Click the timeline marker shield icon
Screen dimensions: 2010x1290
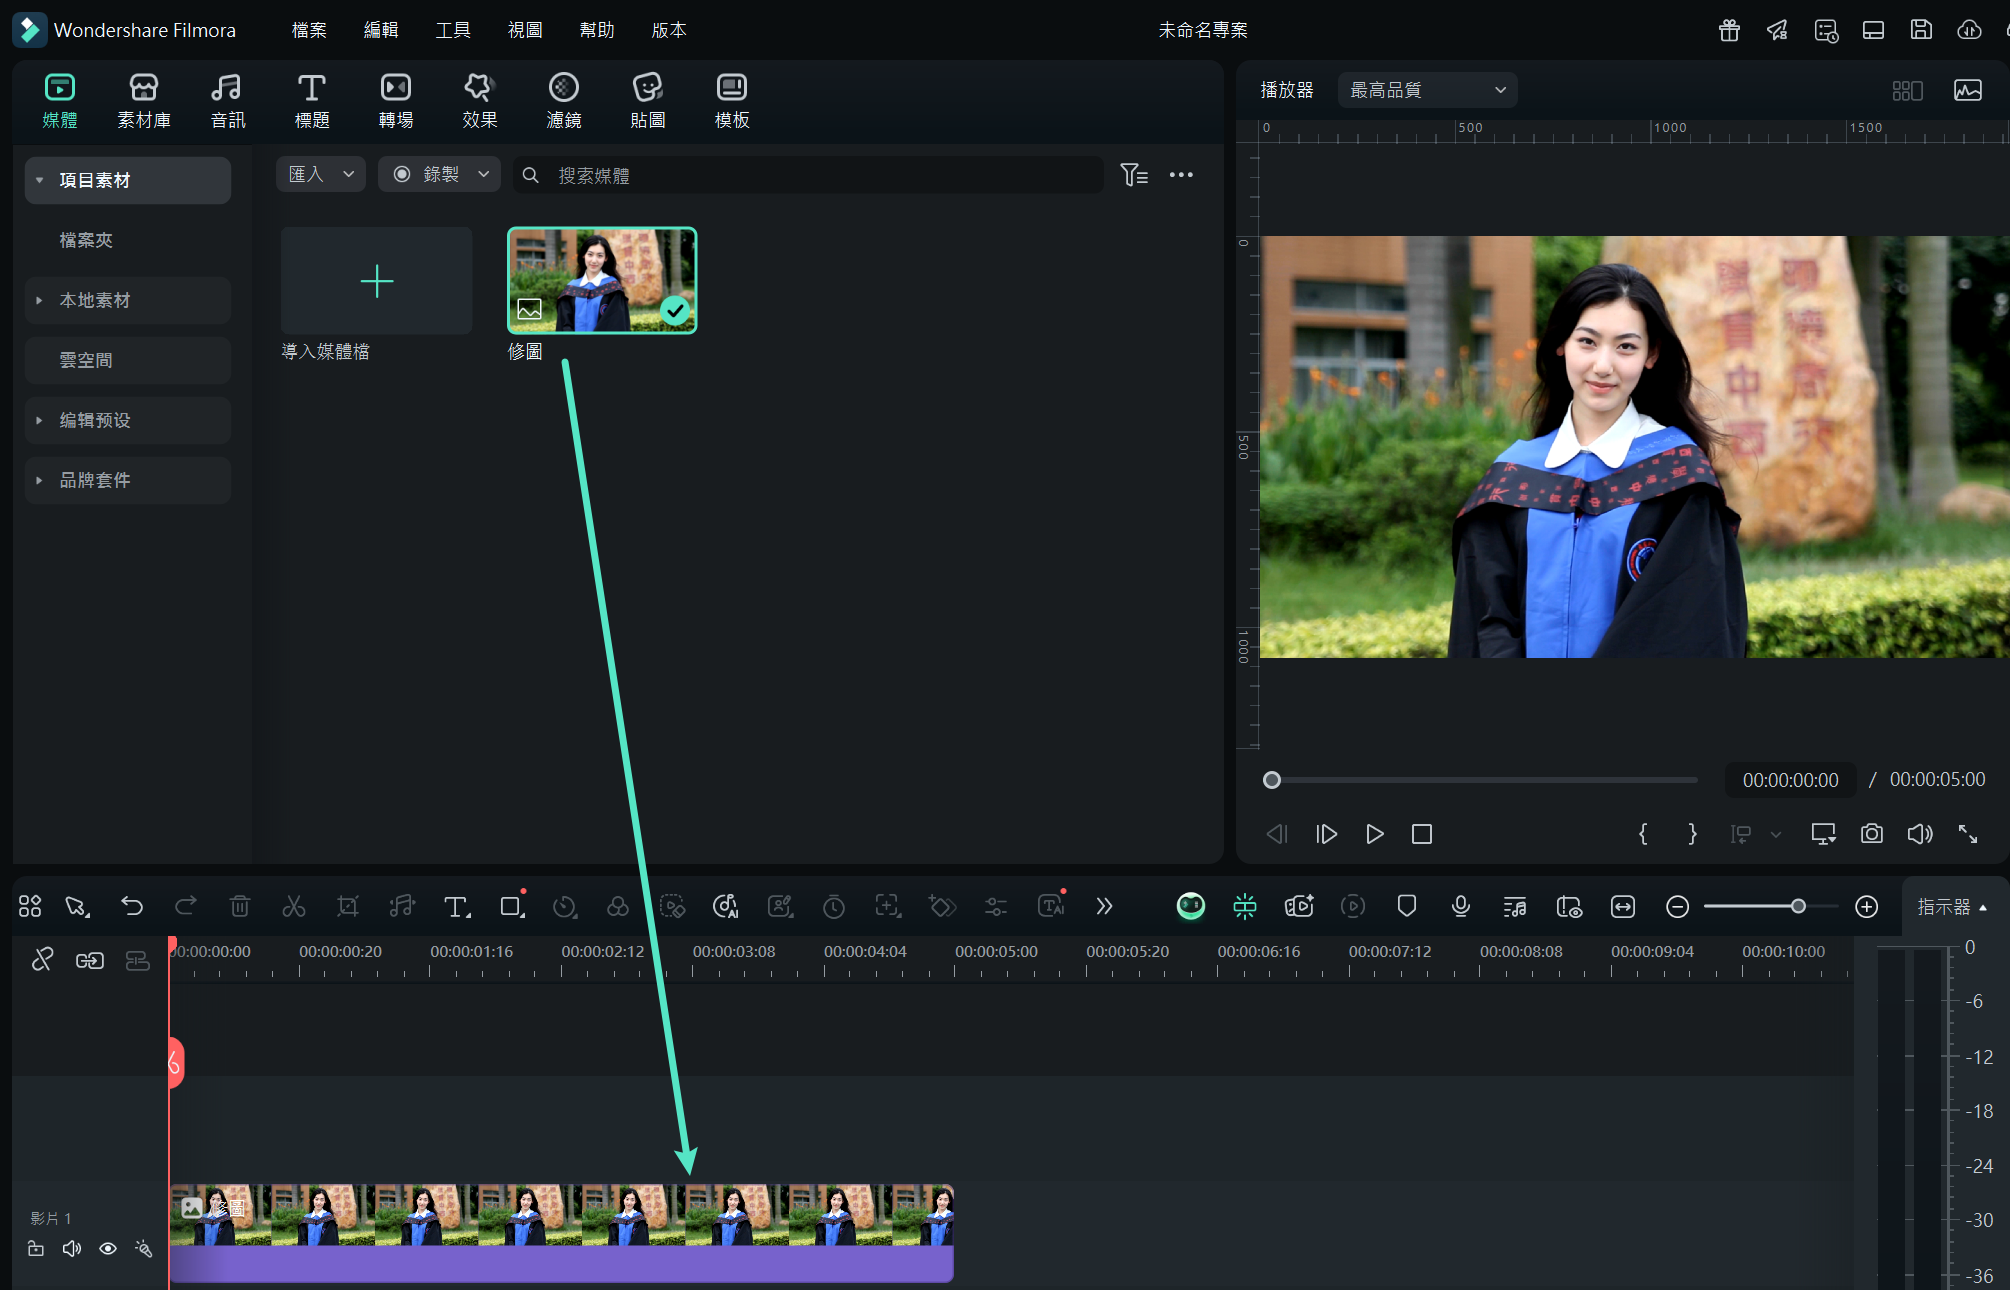(x=1407, y=906)
